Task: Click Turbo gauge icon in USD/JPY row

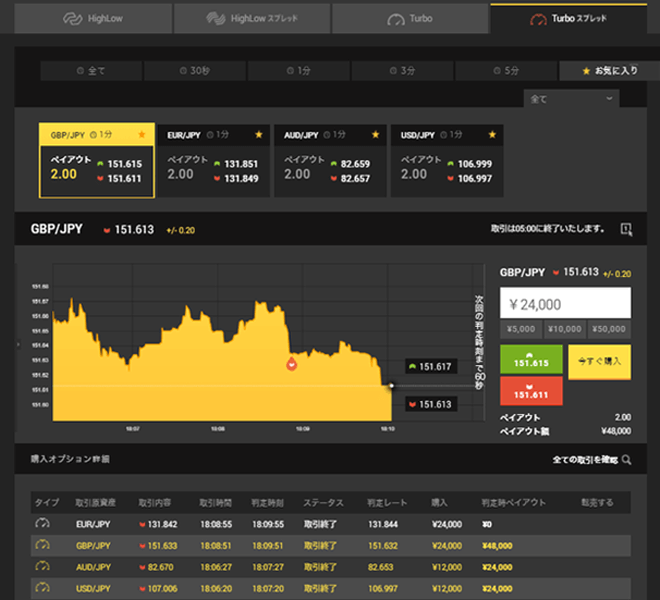Action: (x=43, y=588)
